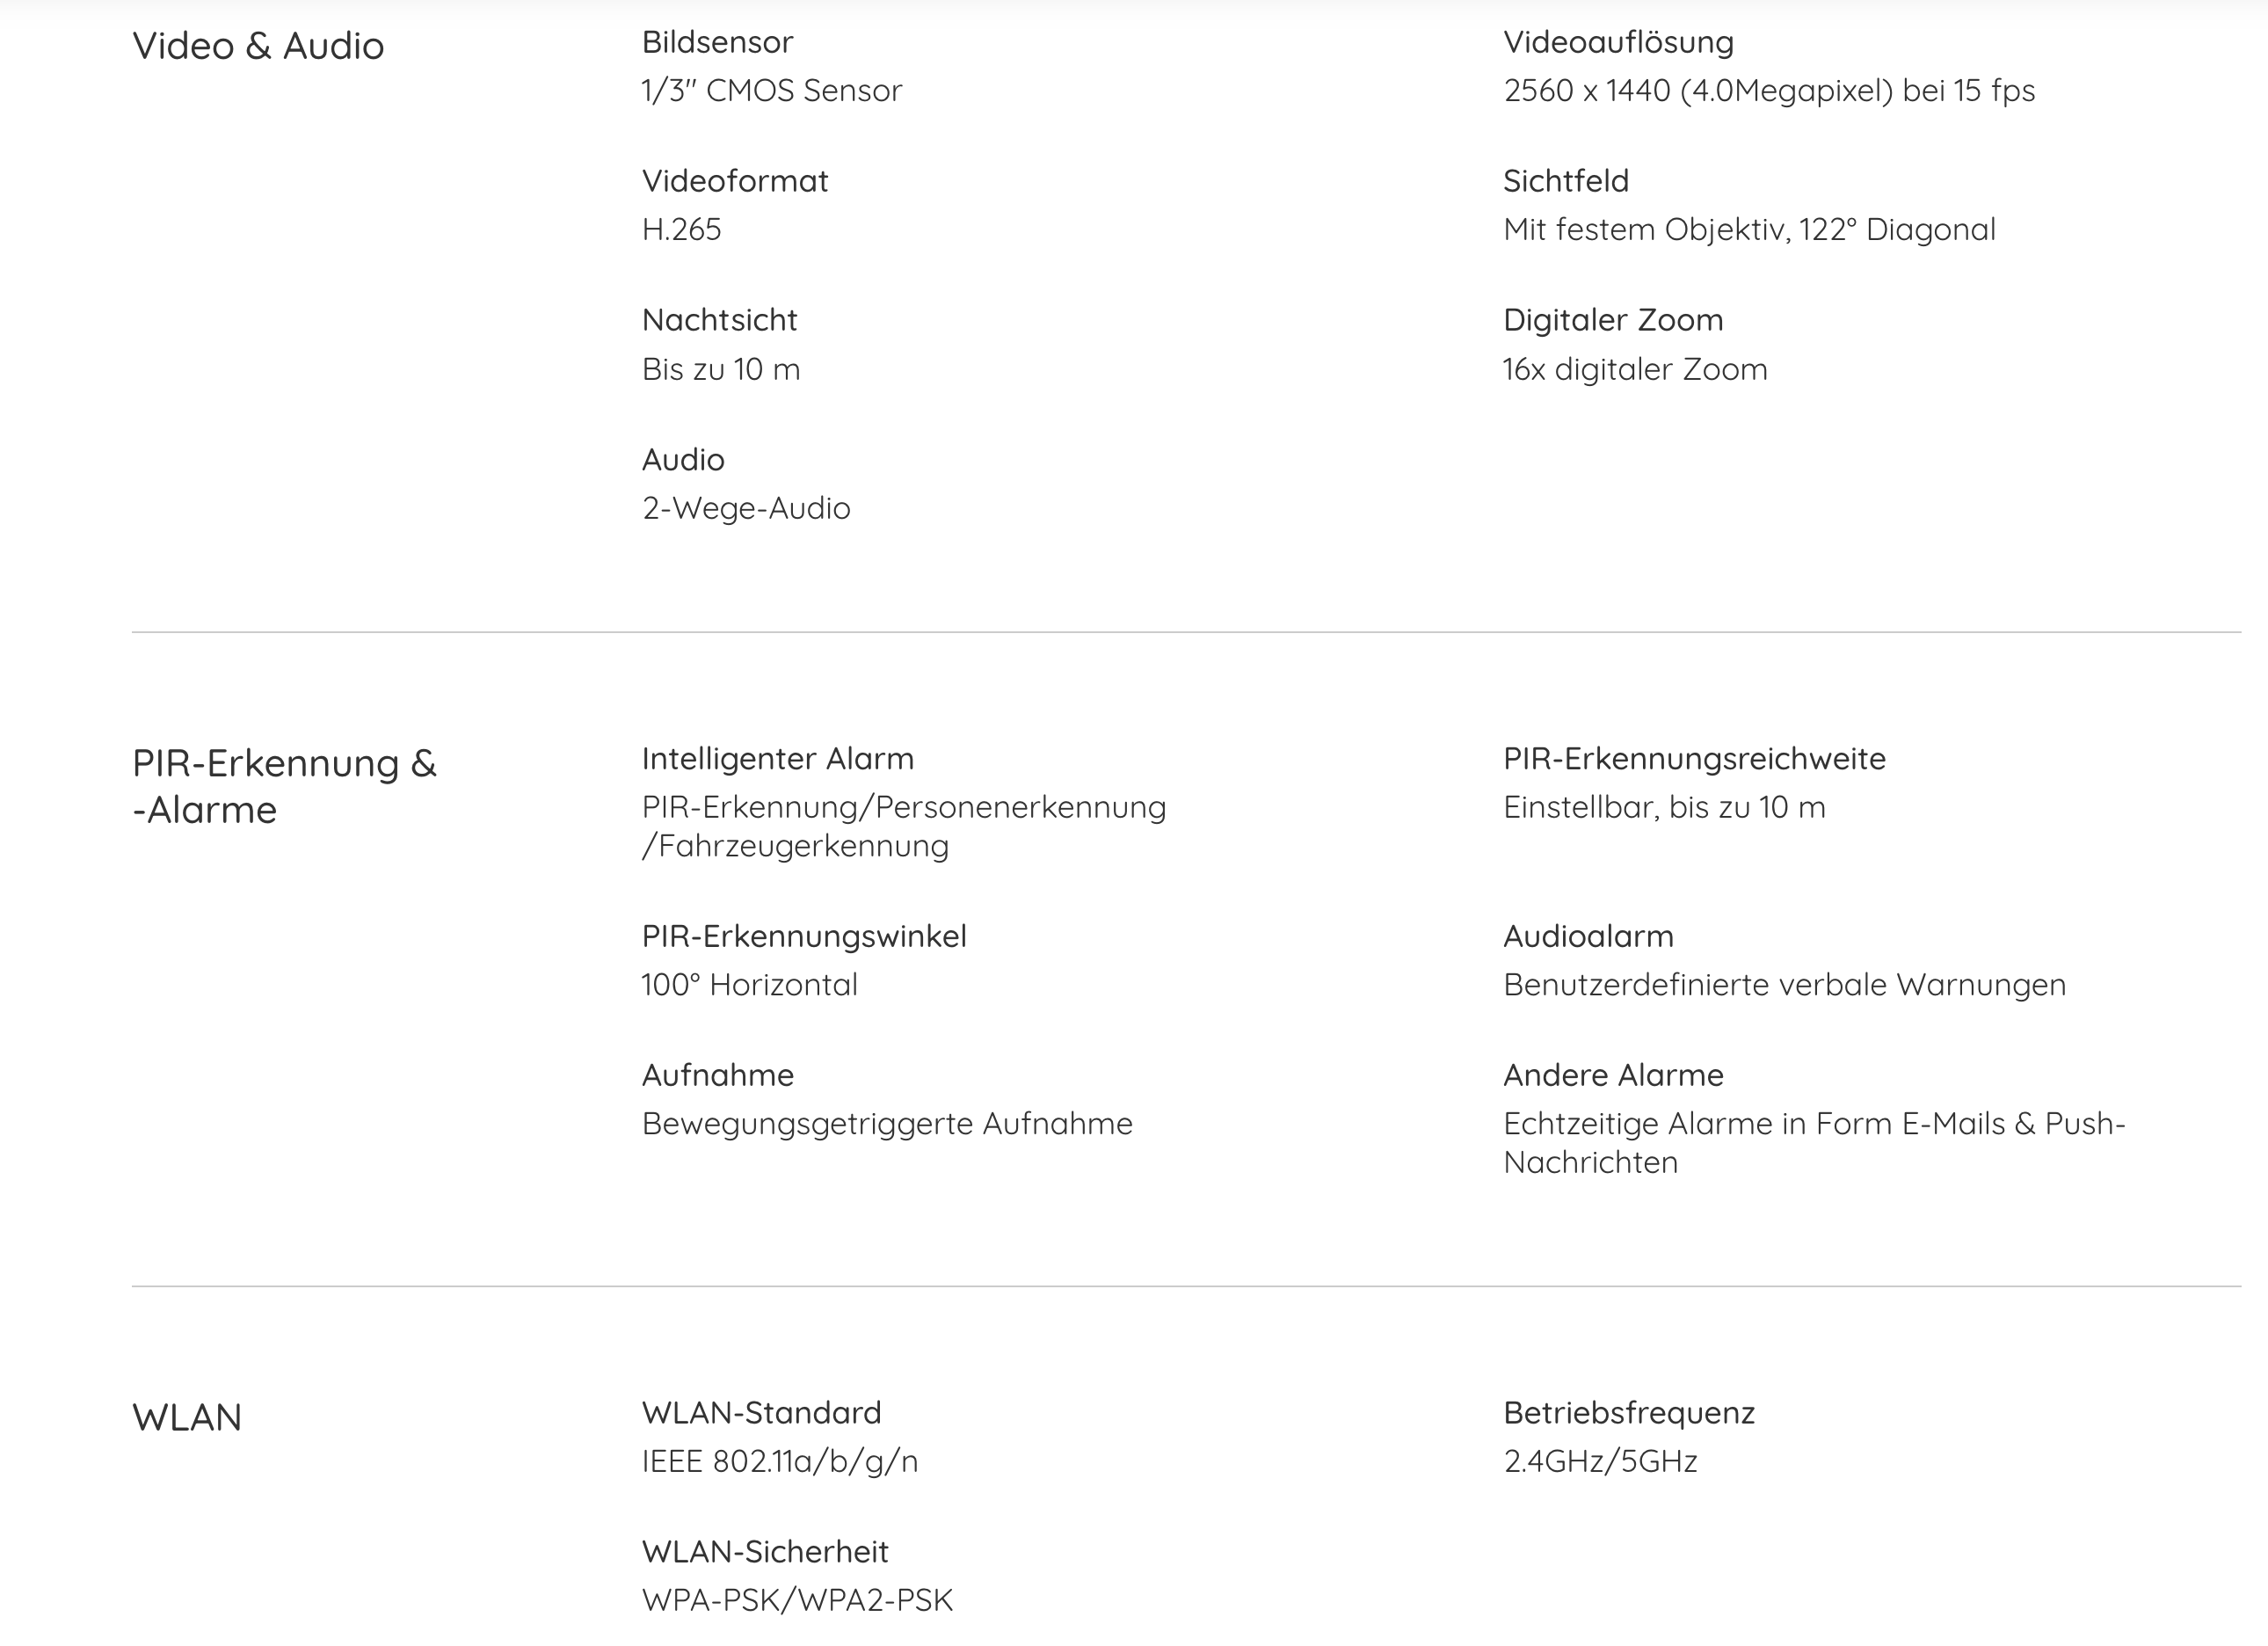The height and width of the screenshot is (1646, 2268).
Task: Click the PIR-Erkennung & -Alarme section heading
Action: click(284, 786)
